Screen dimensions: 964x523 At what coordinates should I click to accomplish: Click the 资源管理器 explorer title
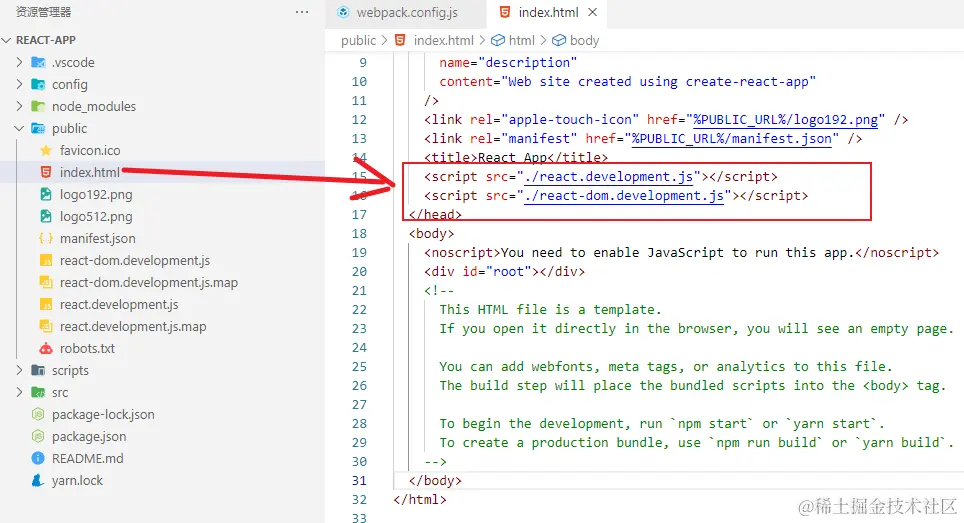pos(43,12)
